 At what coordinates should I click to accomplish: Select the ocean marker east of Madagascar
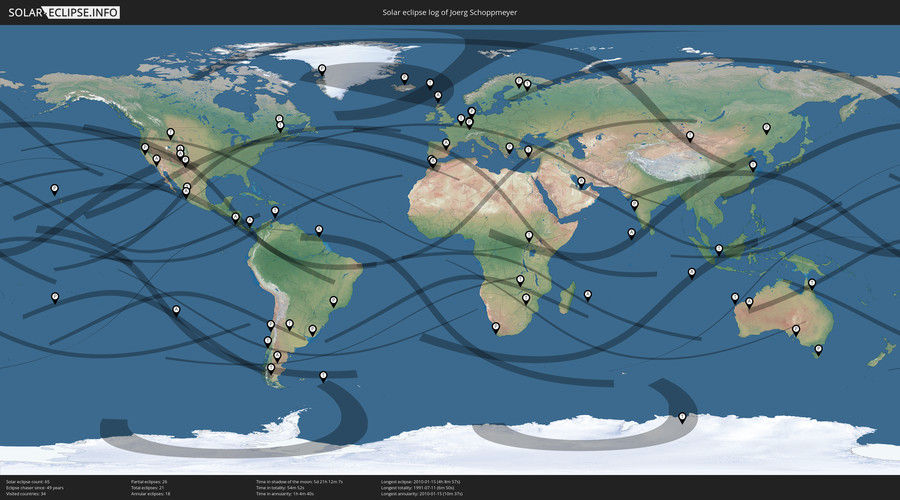point(587,295)
